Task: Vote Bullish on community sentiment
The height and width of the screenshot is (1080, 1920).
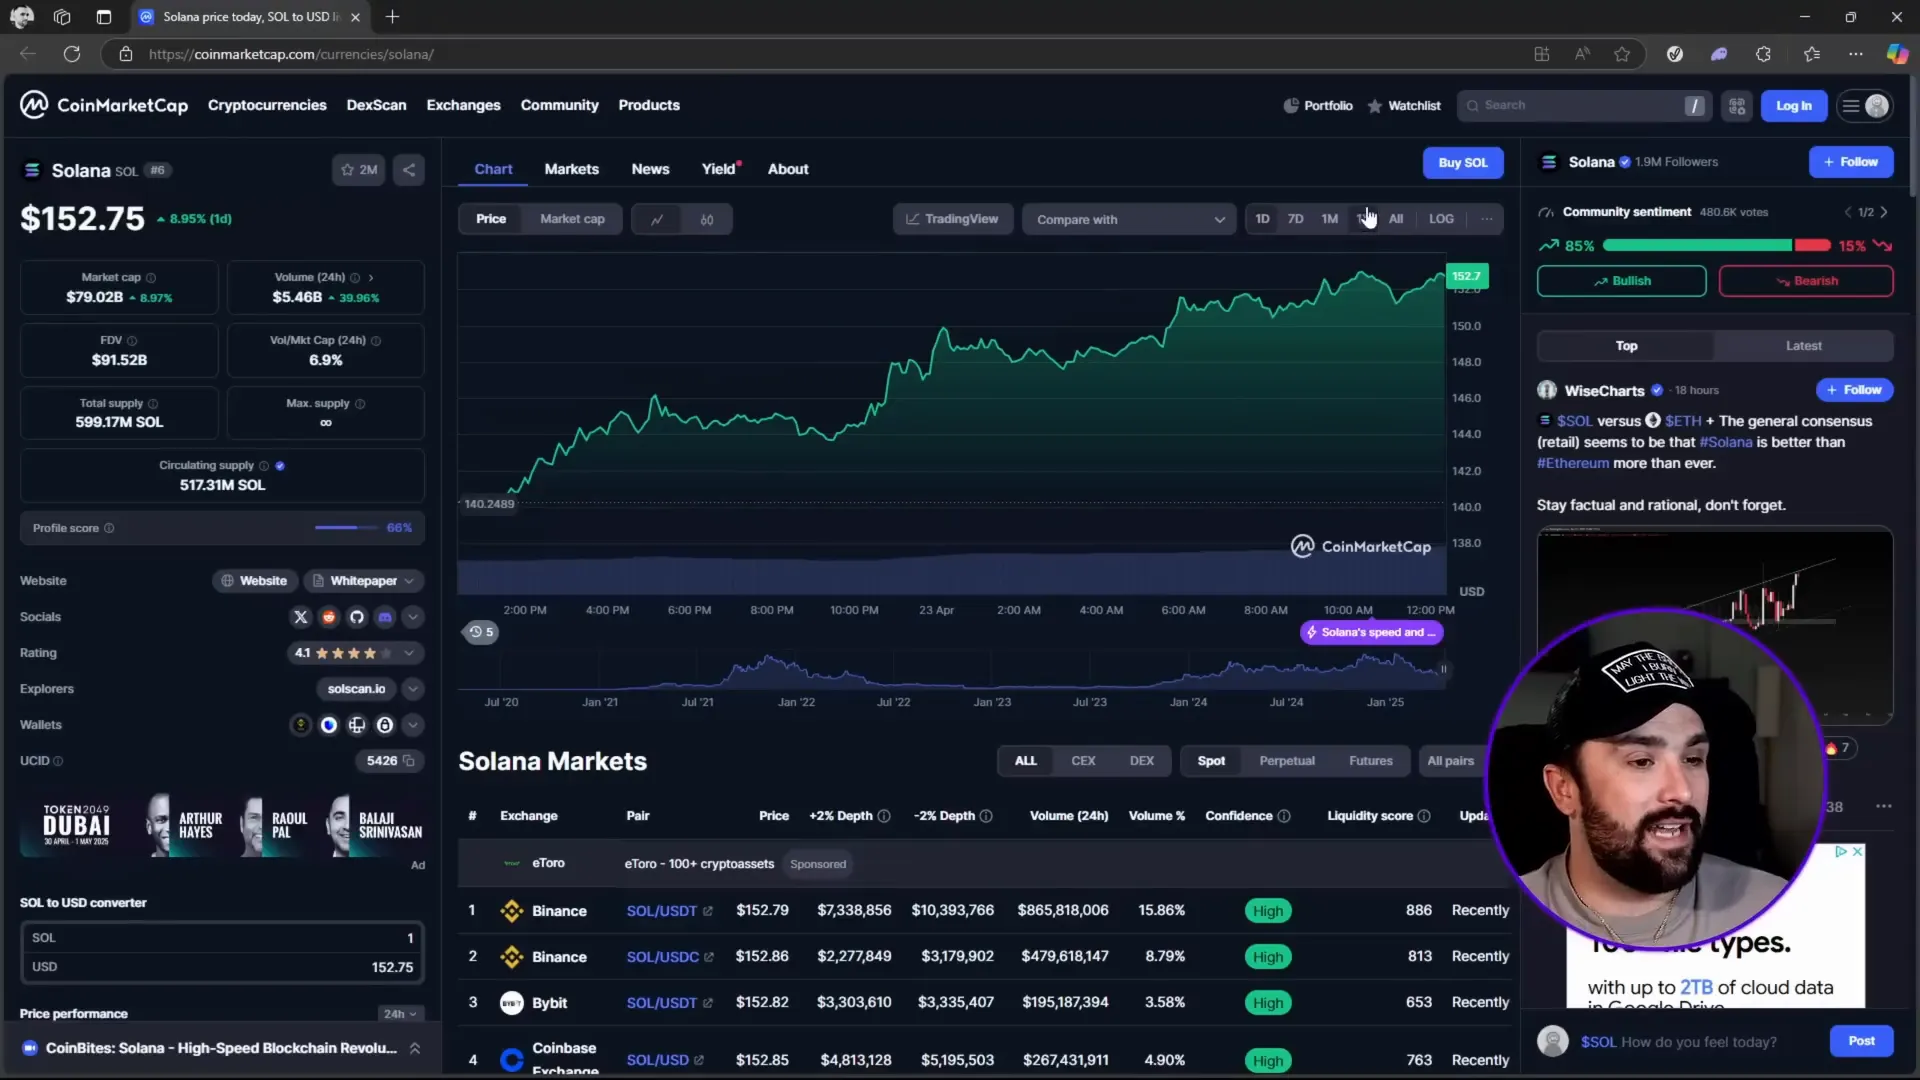Action: click(1621, 281)
